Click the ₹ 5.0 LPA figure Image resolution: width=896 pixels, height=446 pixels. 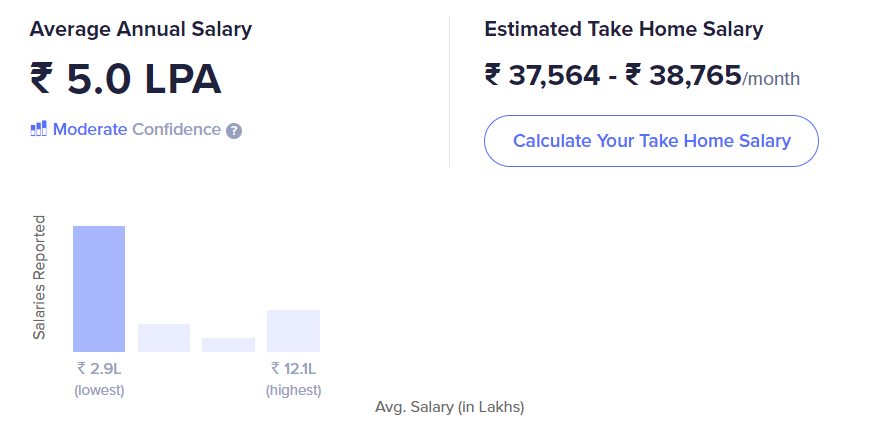126,80
